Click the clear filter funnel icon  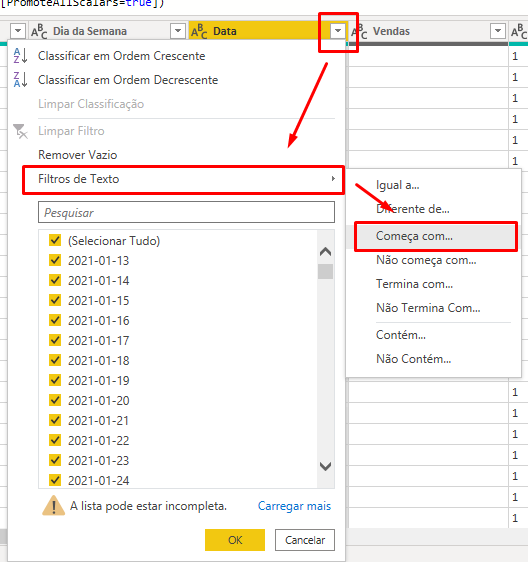(20, 131)
